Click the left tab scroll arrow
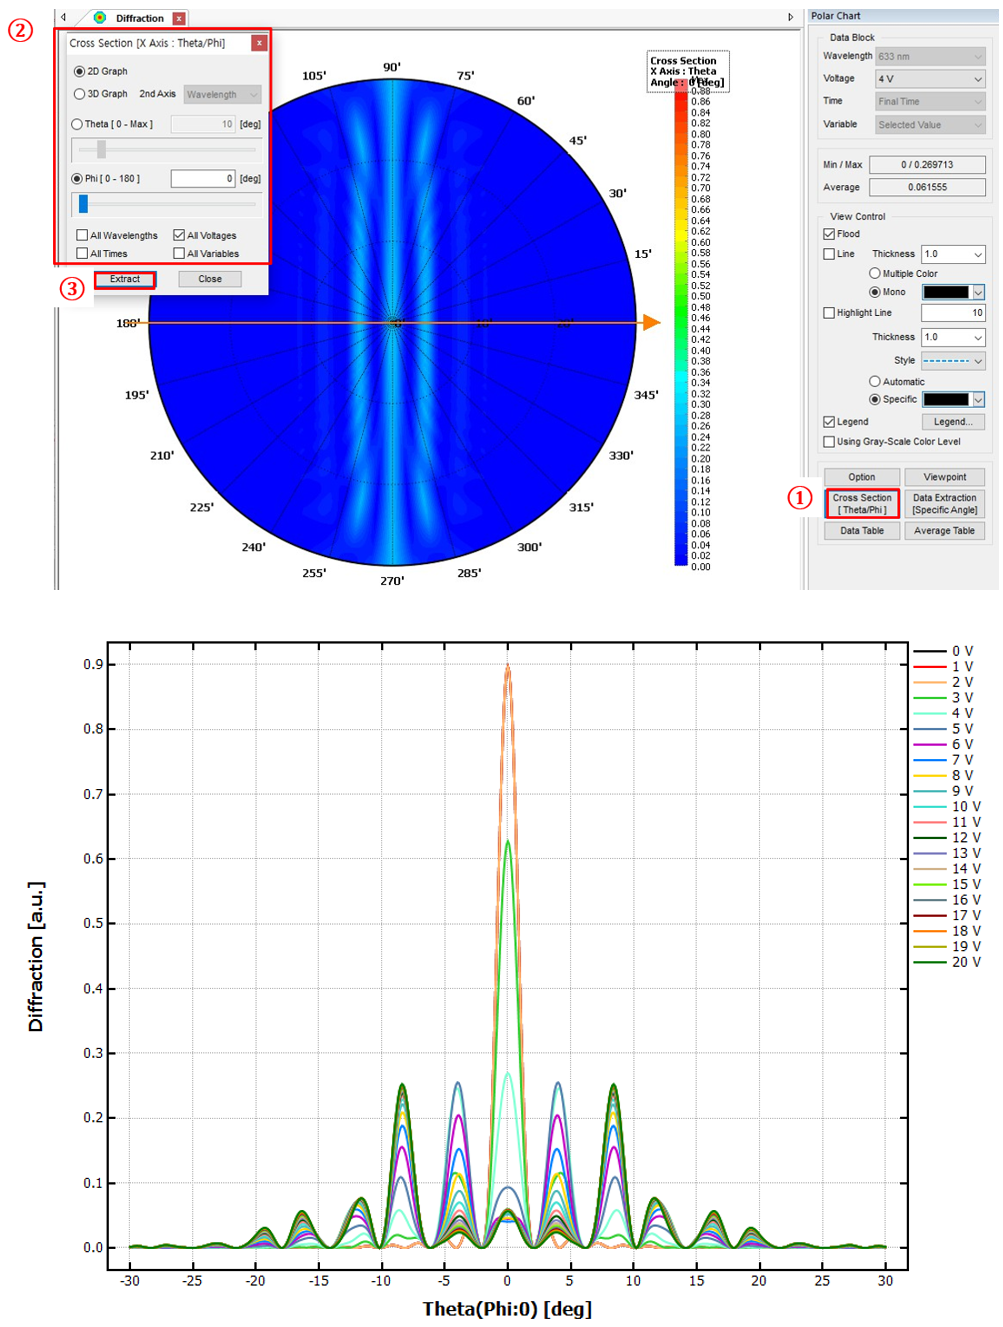The image size is (1003, 1327). [64, 17]
